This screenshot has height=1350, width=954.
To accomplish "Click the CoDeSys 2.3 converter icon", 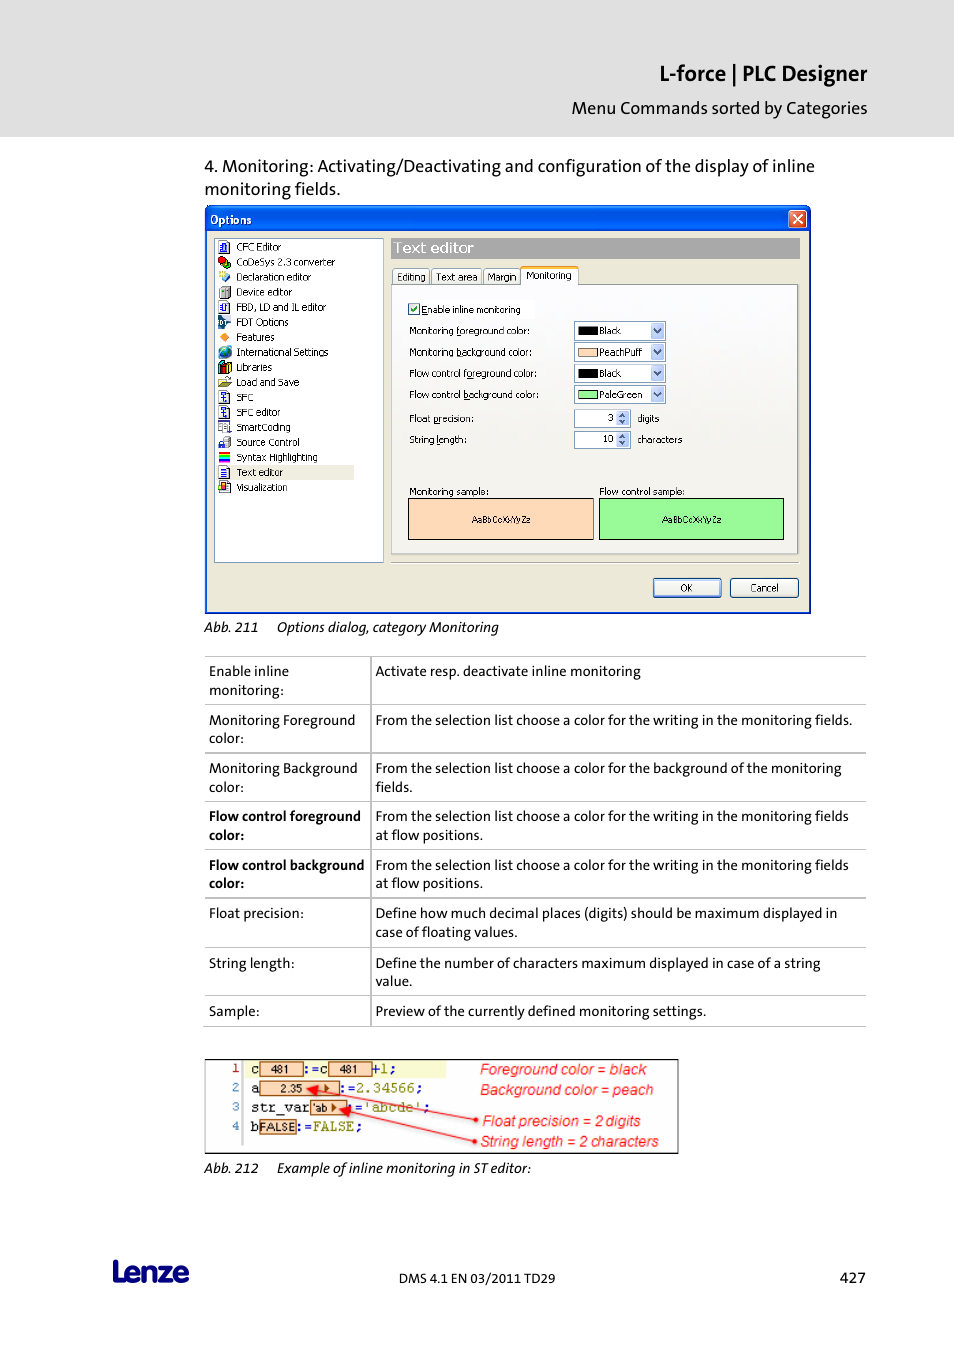I will tap(225, 262).
